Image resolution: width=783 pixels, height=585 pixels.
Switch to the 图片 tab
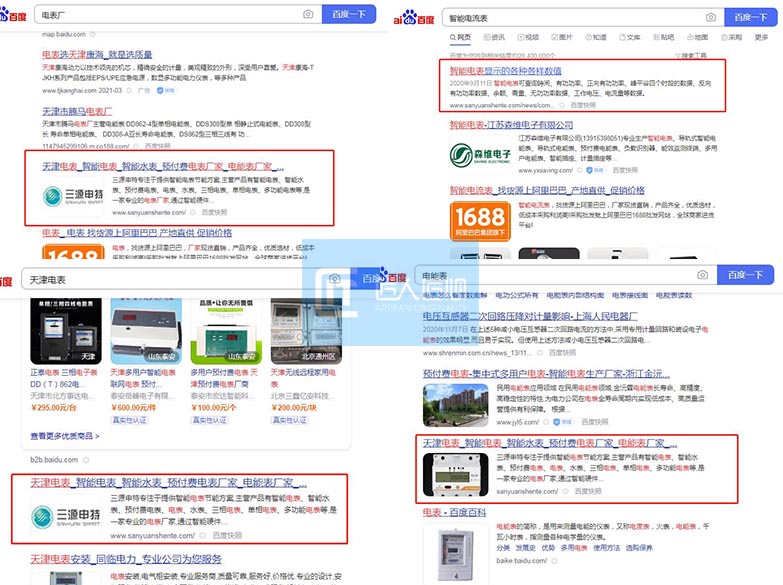click(x=562, y=37)
